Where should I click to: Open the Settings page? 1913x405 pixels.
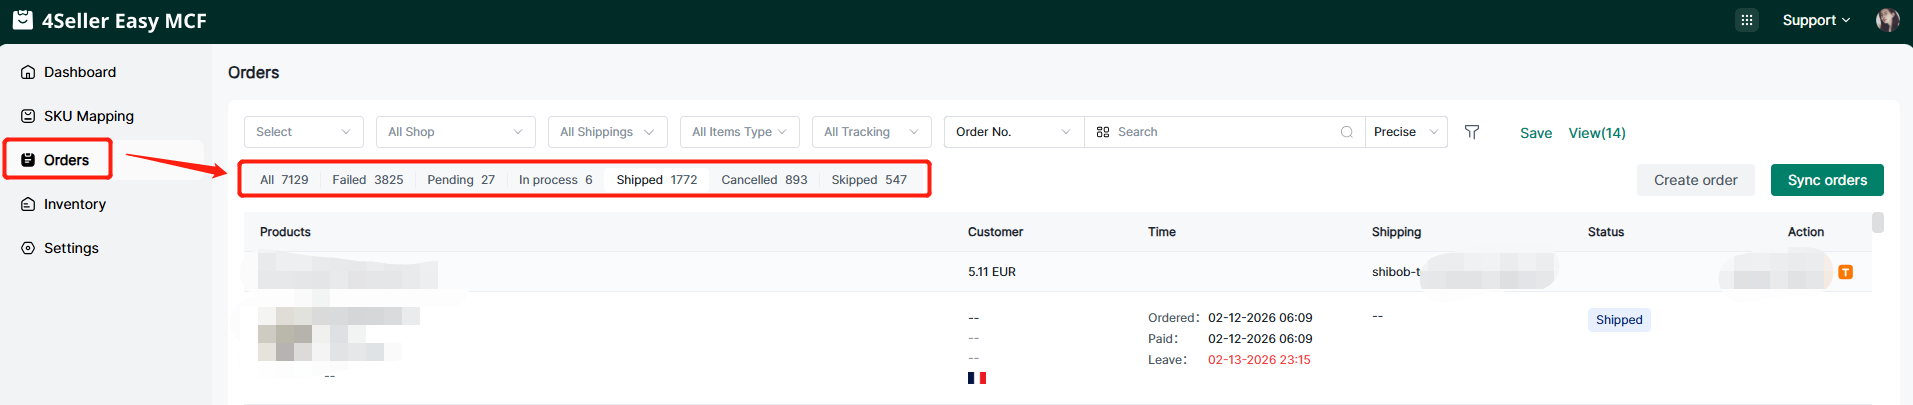(x=71, y=248)
